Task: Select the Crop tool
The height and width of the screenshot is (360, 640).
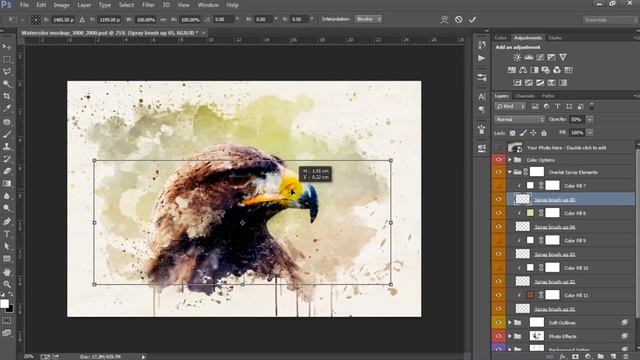Action: (x=7, y=96)
